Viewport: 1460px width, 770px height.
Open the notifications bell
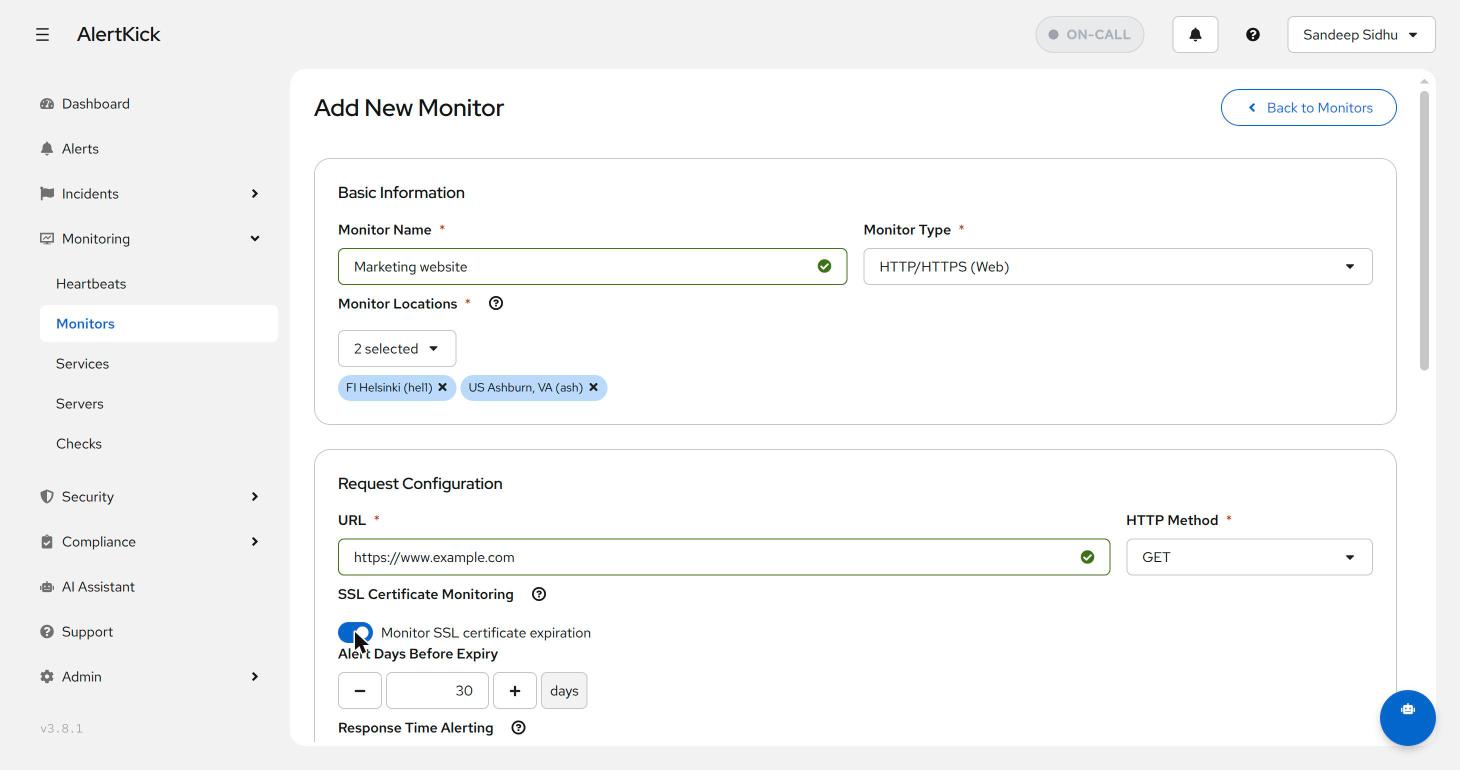[x=1195, y=34]
